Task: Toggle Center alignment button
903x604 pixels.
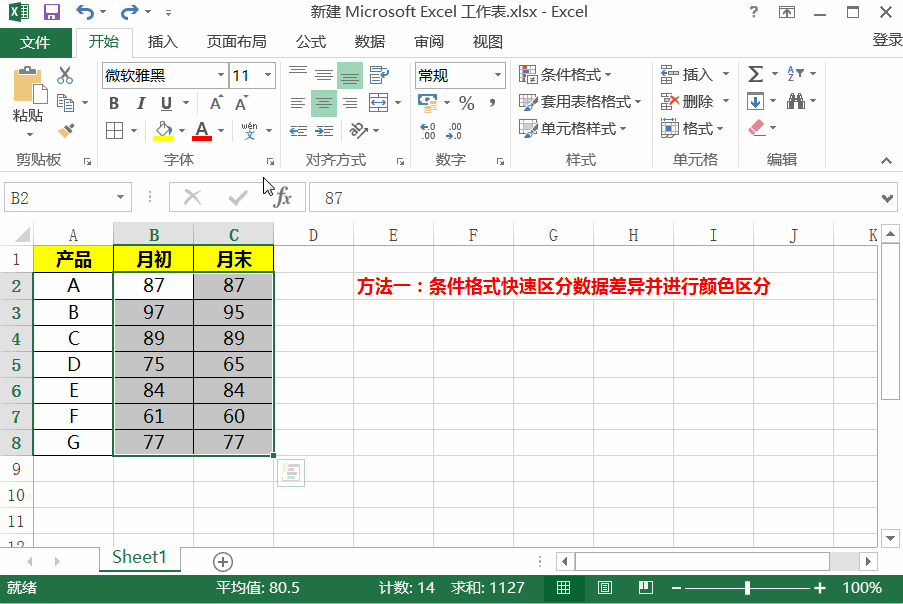Action: click(324, 103)
